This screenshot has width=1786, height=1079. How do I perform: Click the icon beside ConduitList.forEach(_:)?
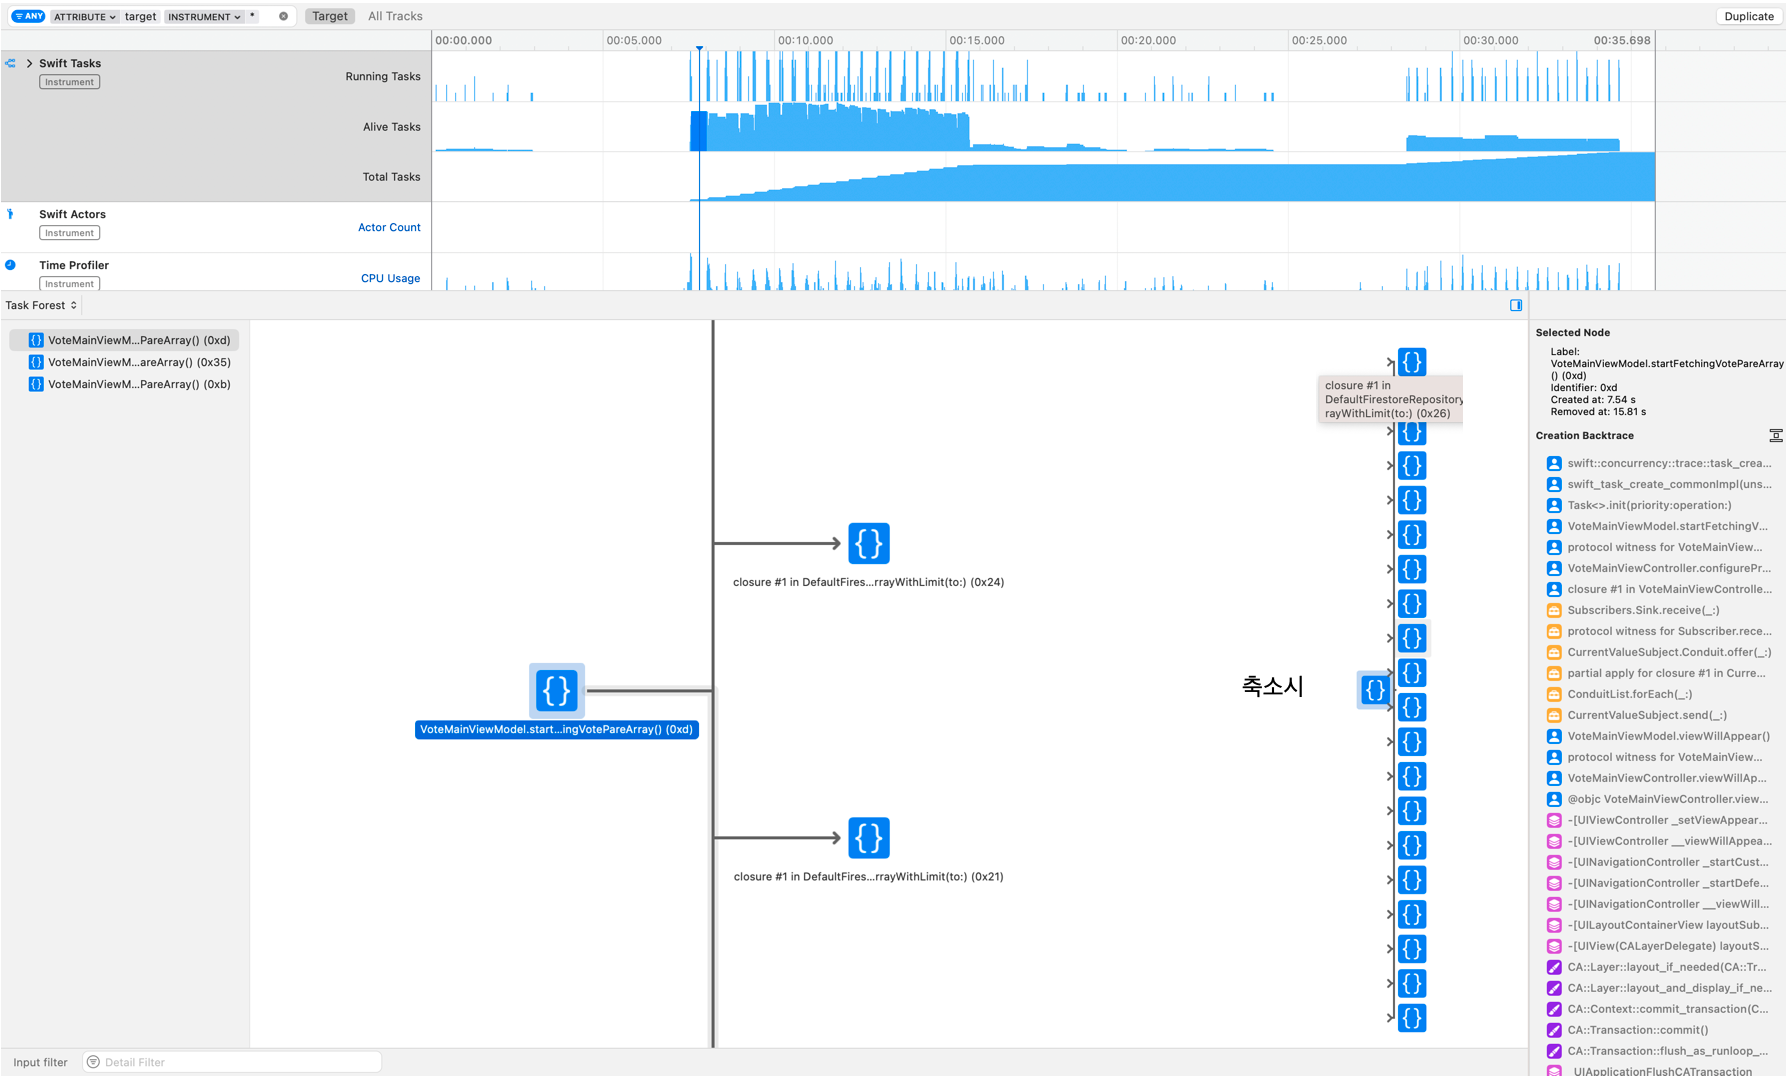pos(1554,694)
